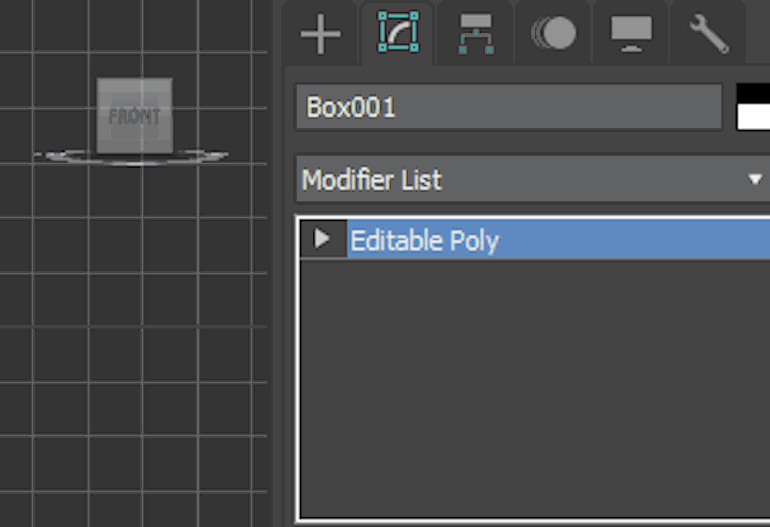The height and width of the screenshot is (527, 770).
Task: Open the Create panel plus tab
Action: click(x=320, y=34)
